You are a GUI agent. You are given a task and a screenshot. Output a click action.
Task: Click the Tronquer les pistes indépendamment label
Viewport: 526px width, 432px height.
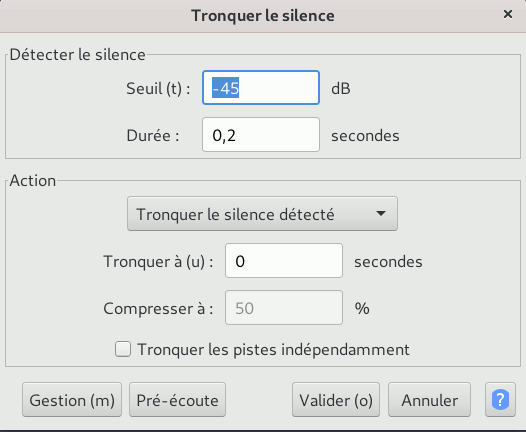click(x=273, y=349)
